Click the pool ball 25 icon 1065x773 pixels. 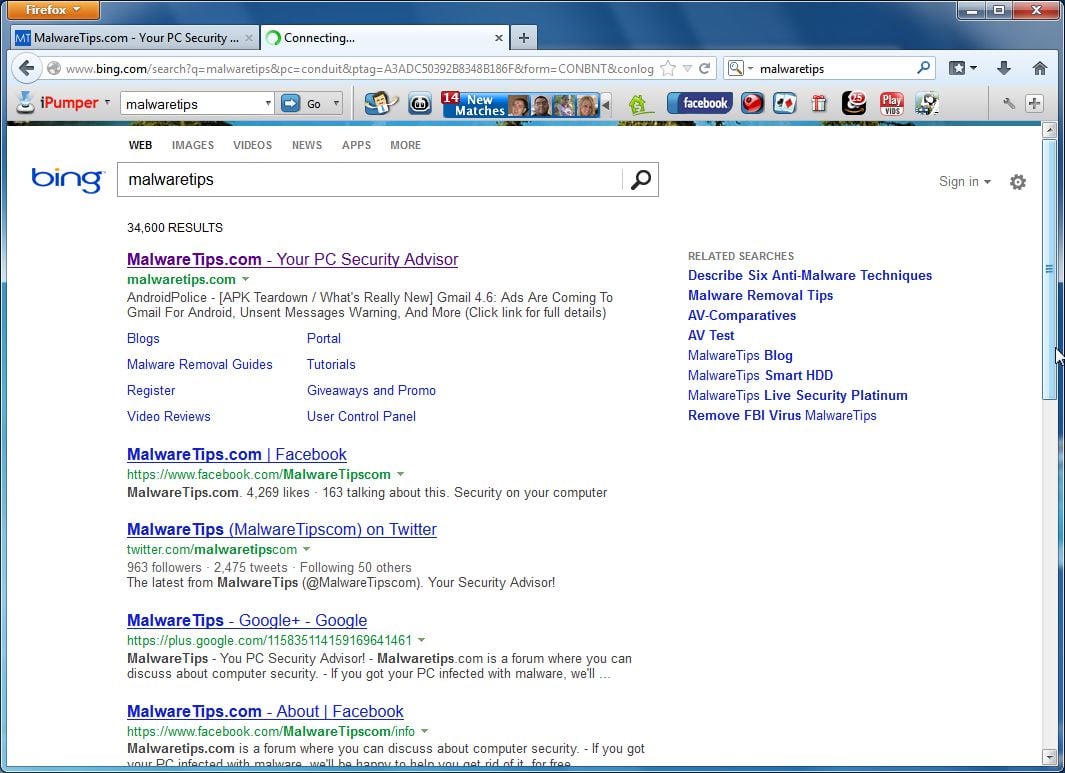click(854, 103)
